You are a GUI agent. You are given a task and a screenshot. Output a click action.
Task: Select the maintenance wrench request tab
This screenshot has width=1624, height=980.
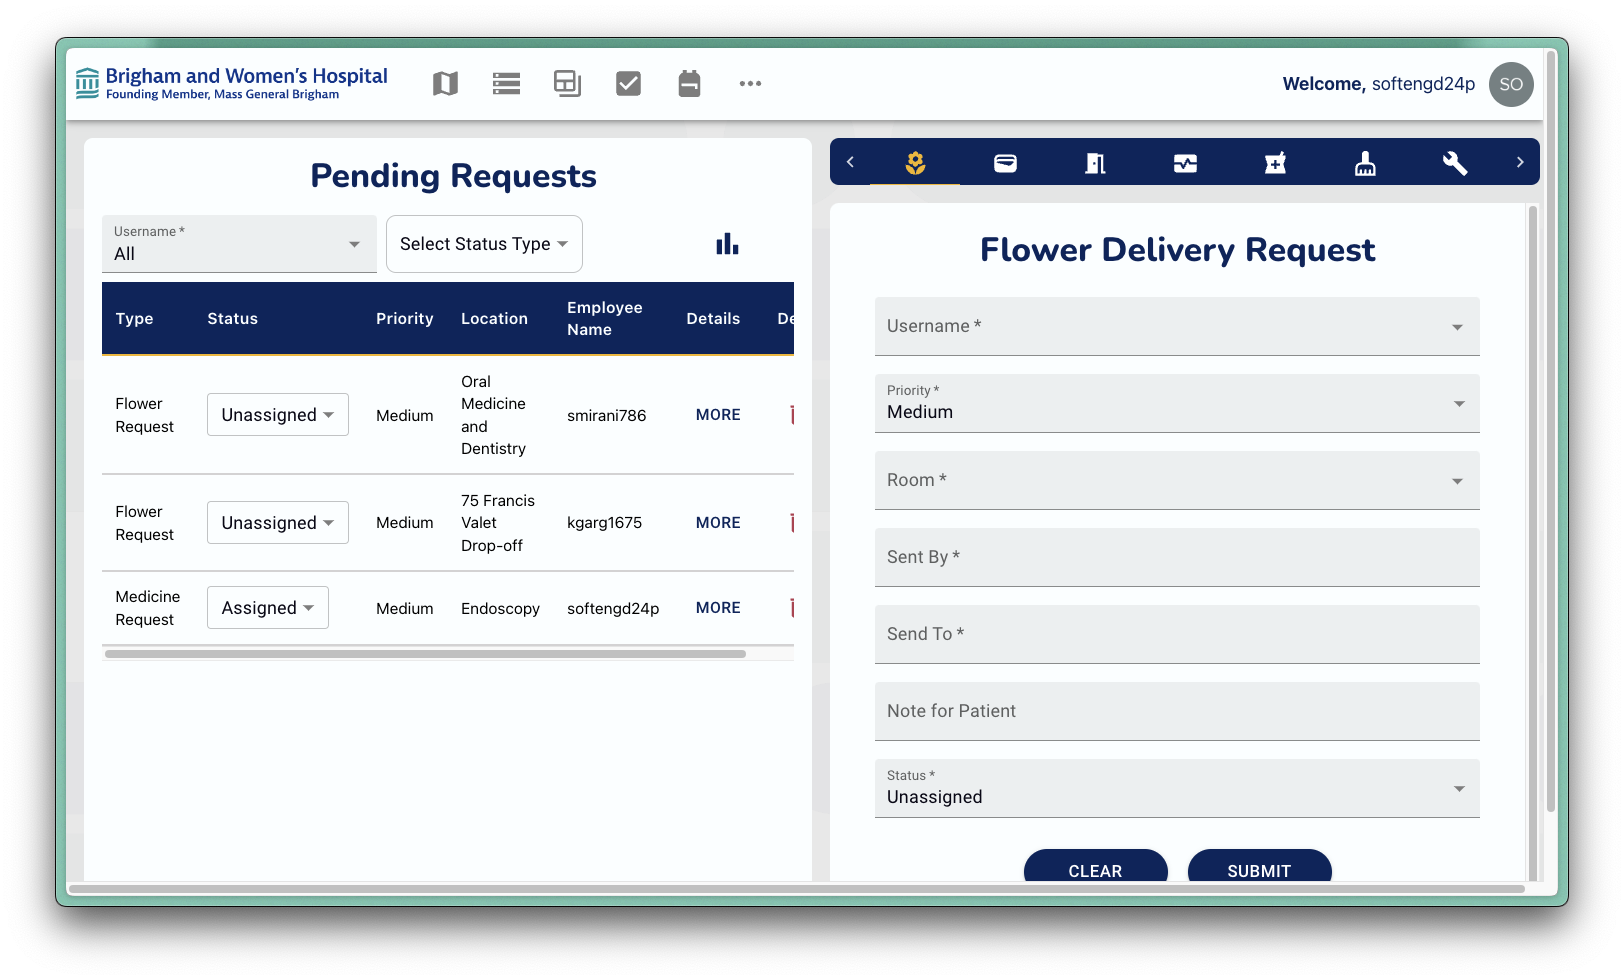[x=1454, y=163]
